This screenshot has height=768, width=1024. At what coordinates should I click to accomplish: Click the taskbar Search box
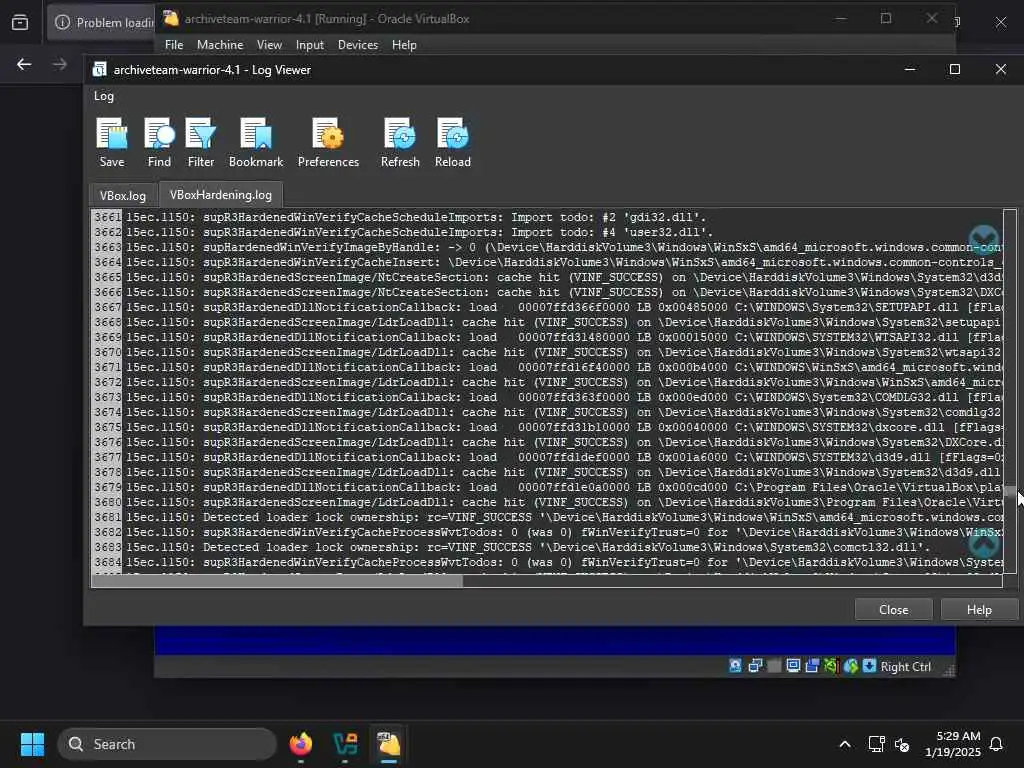pos(167,744)
